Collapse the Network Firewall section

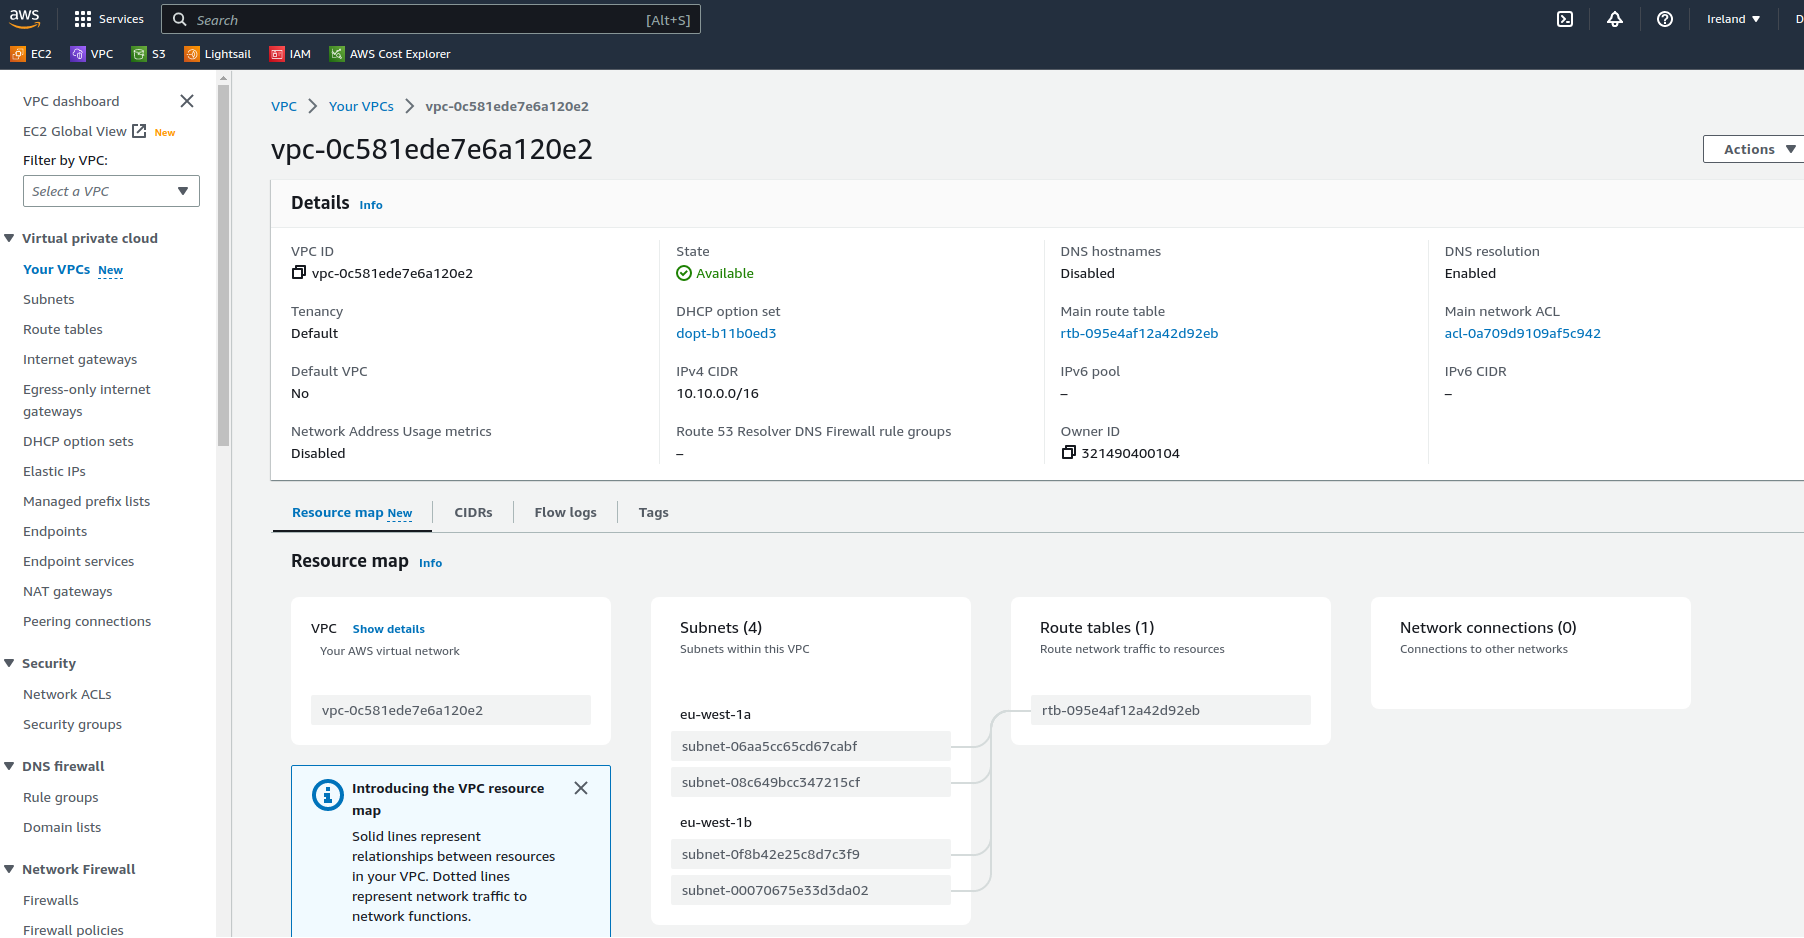9,869
